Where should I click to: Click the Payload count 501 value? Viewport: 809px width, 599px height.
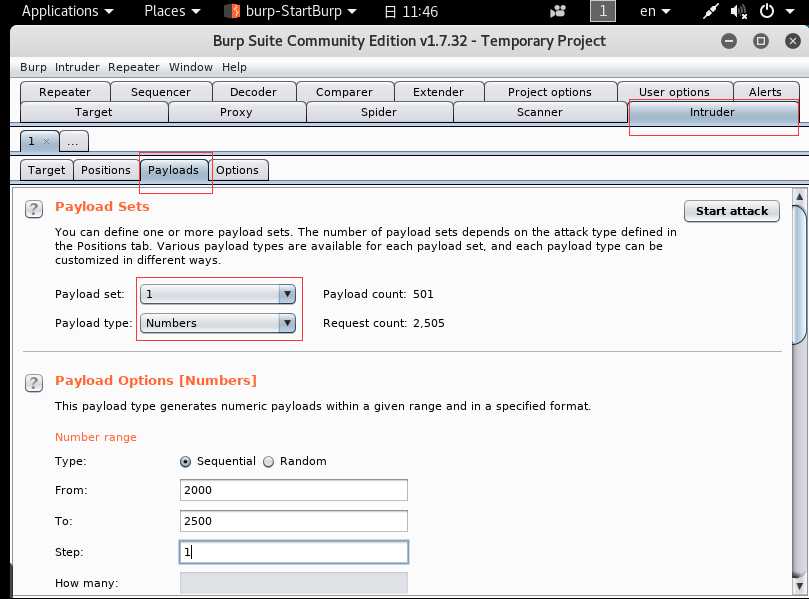tap(423, 294)
